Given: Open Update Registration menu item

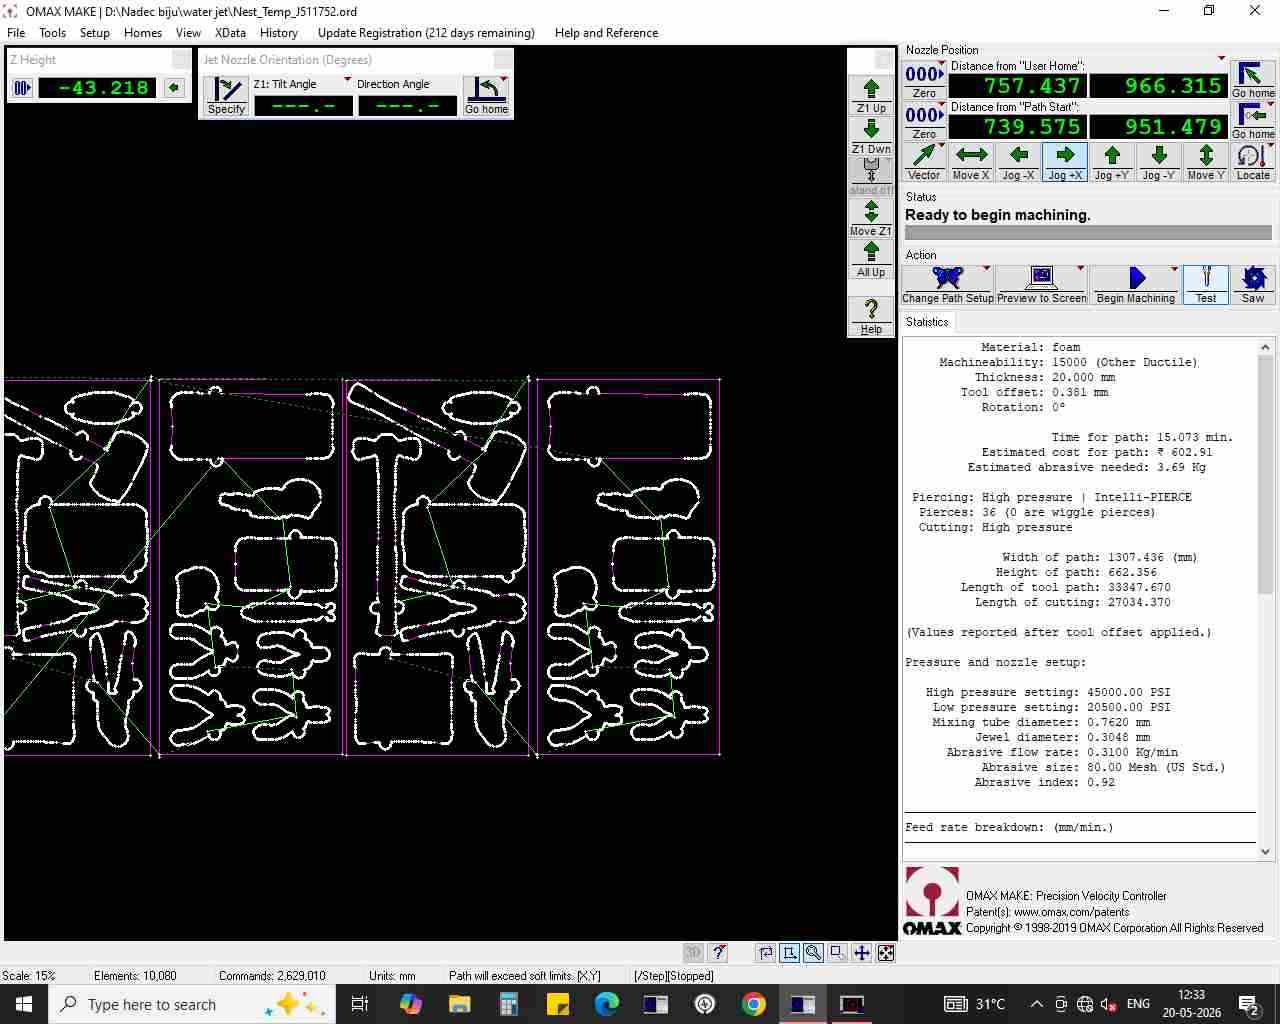Looking at the screenshot, I should [x=426, y=33].
